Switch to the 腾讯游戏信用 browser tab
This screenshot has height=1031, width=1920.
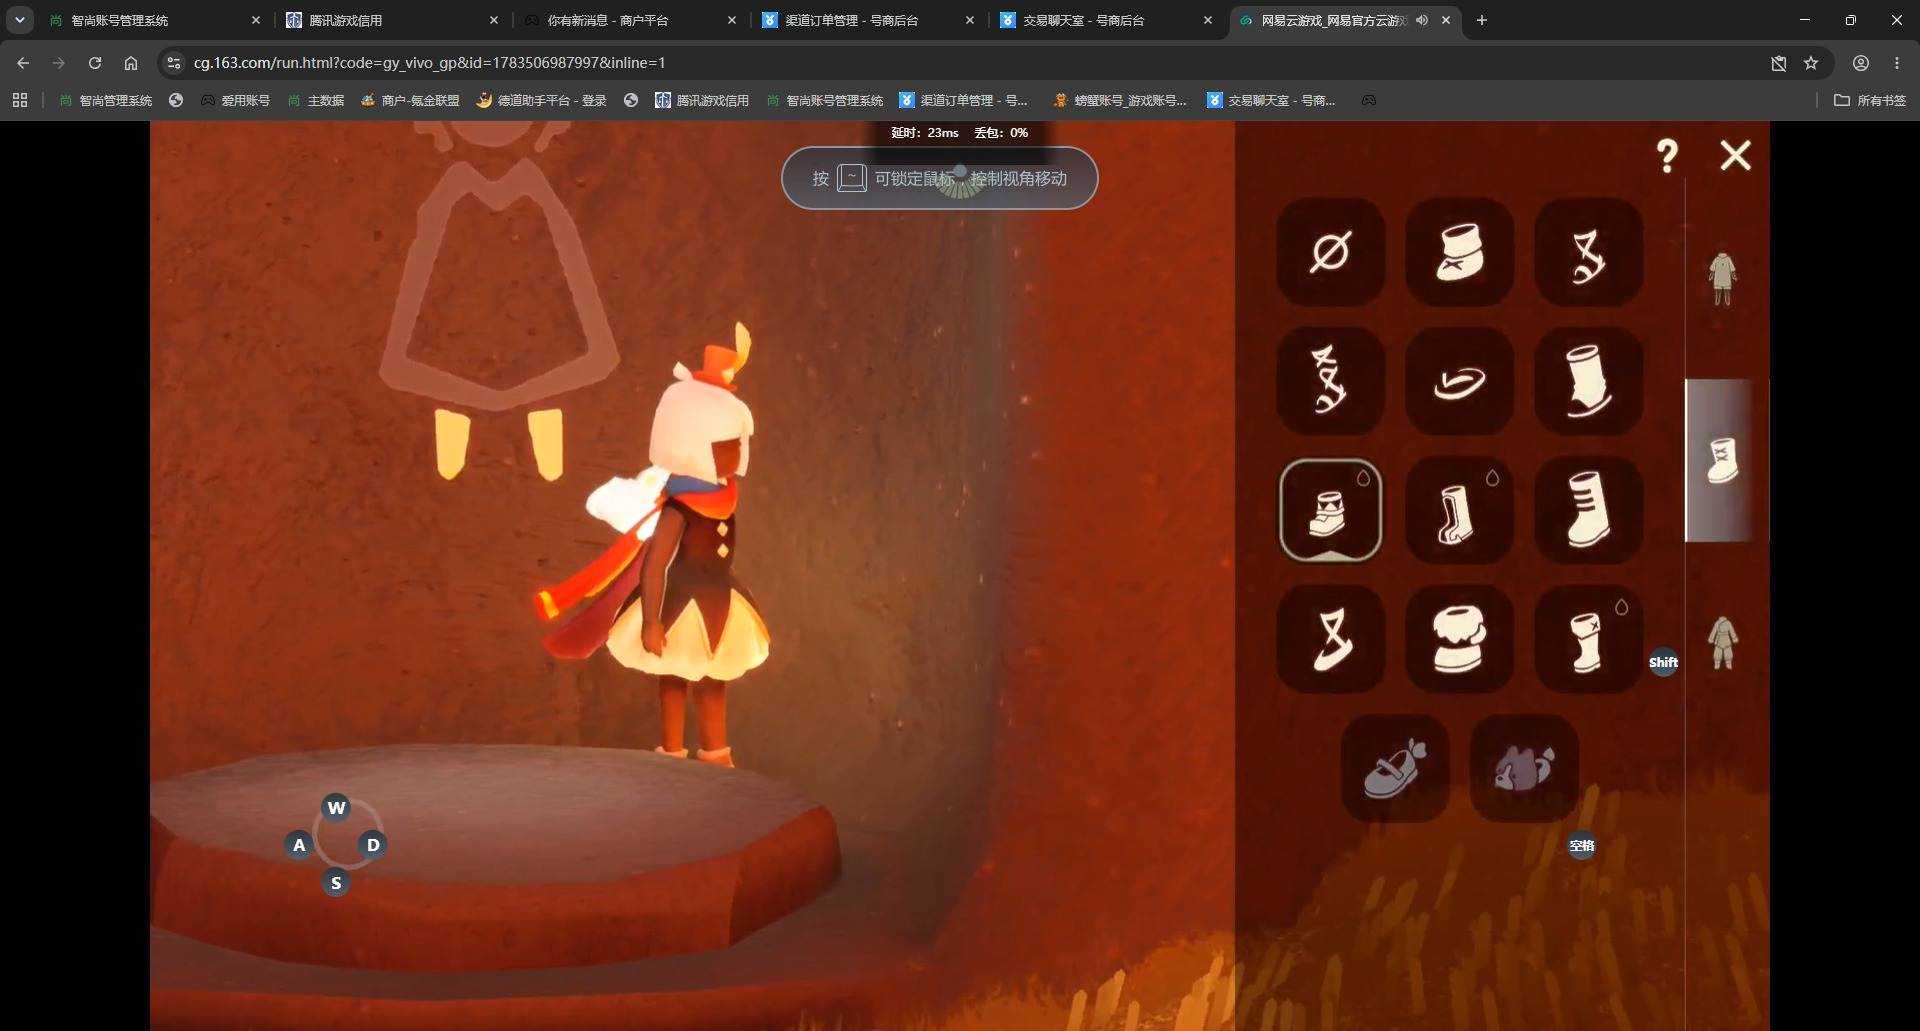(x=392, y=20)
